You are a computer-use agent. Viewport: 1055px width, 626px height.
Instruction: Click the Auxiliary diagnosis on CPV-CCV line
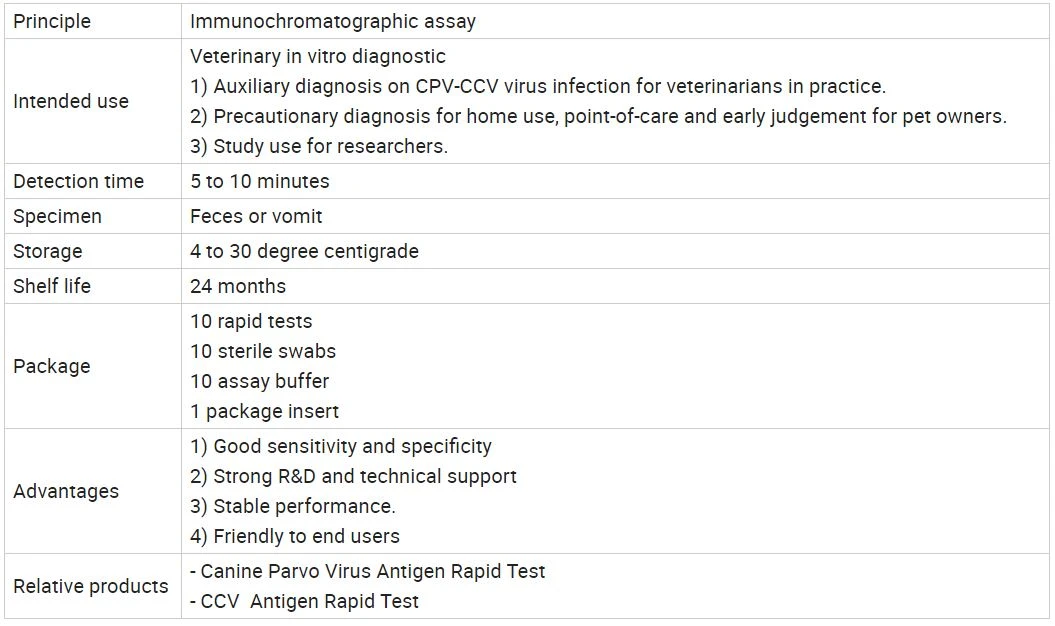(x=538, y=87)
